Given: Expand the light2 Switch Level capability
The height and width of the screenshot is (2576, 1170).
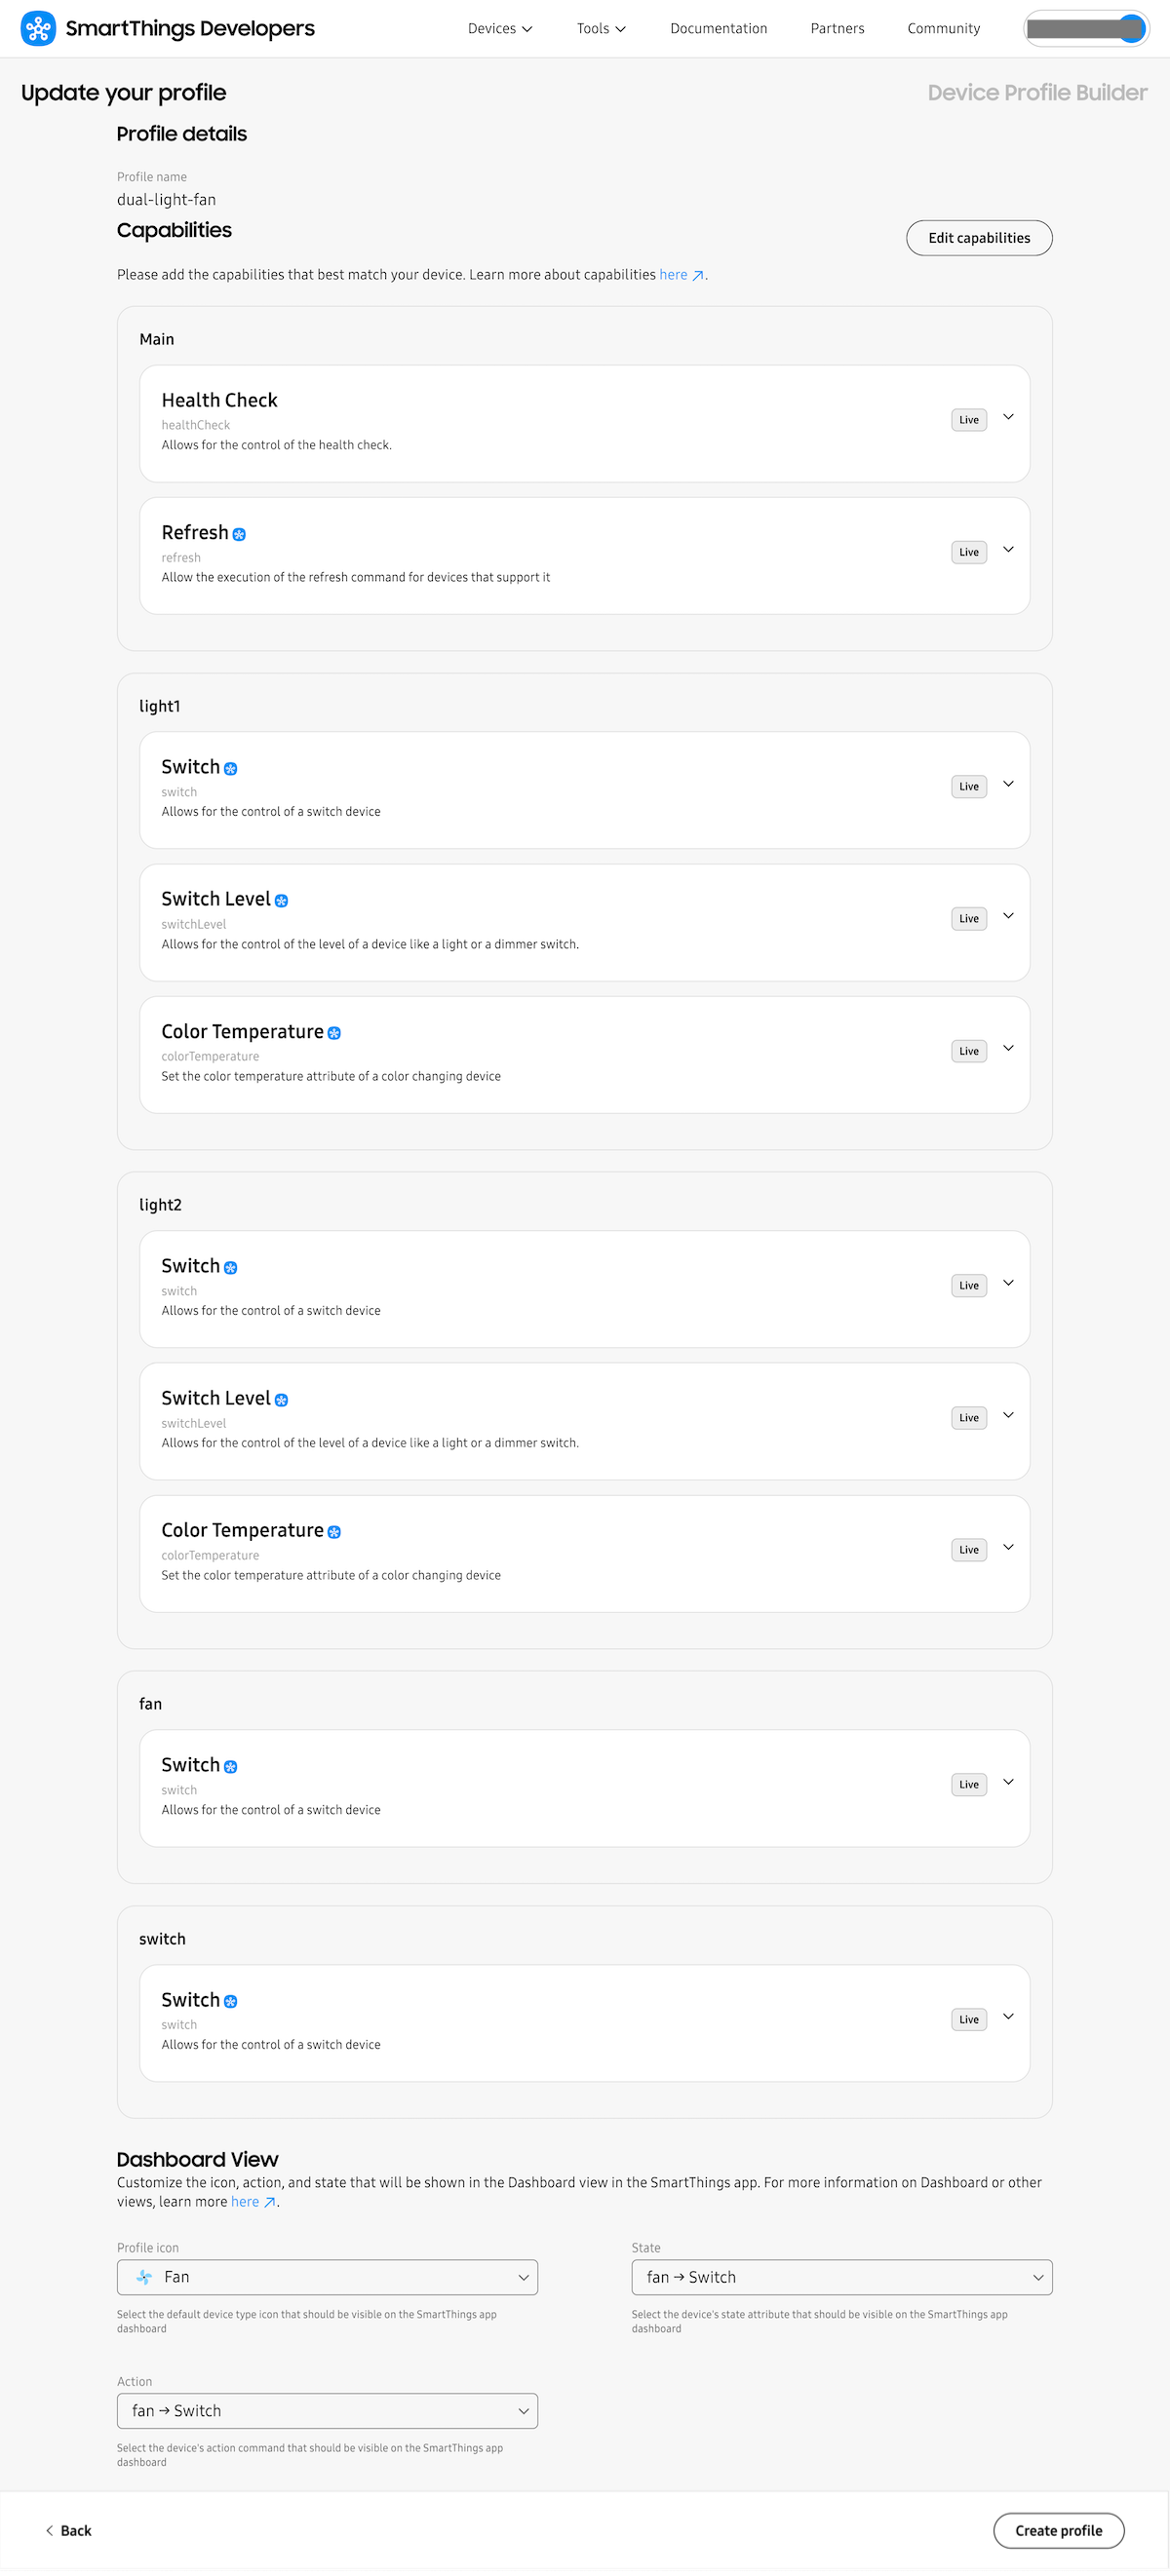Looking at the screenshot, I should point(1008,1416).
